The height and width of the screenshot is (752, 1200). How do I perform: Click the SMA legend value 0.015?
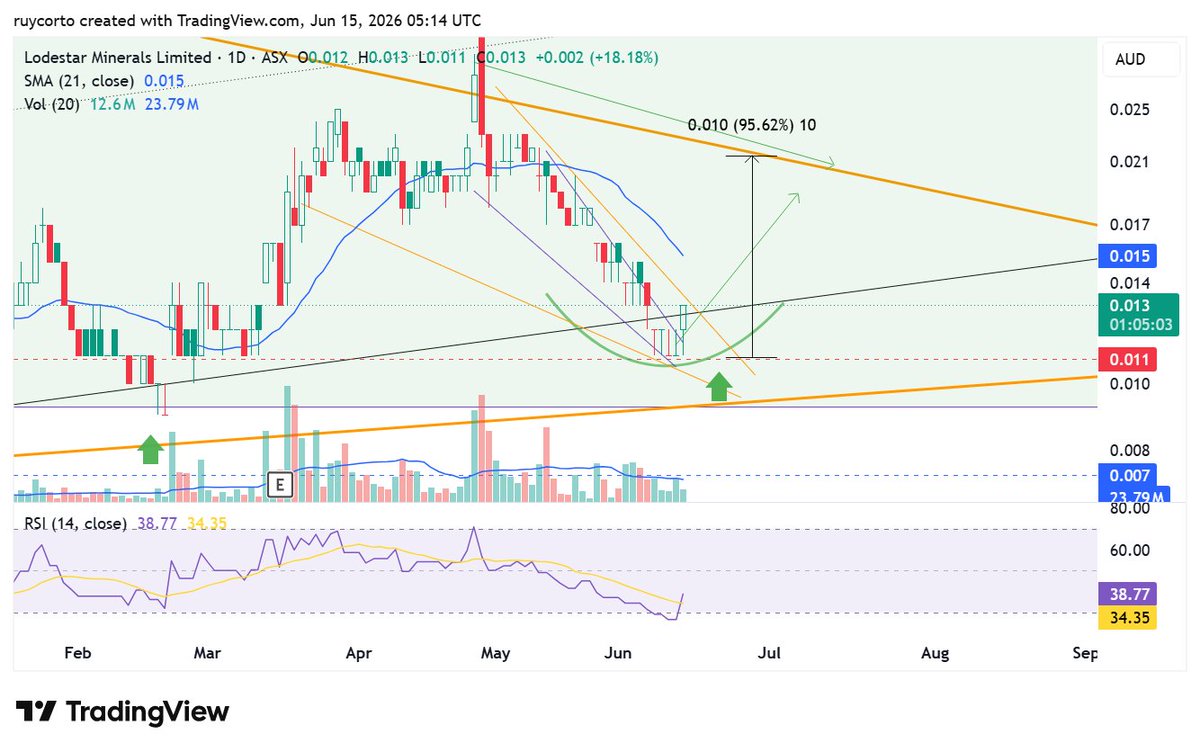(x=164, y=81)
